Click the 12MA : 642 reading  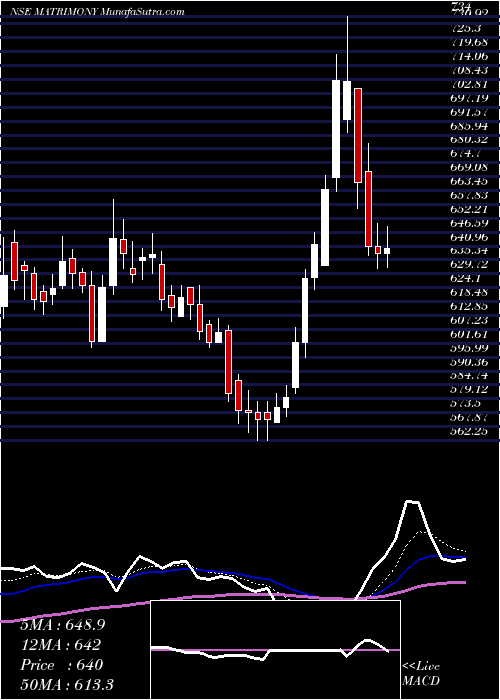click(61, 645)
